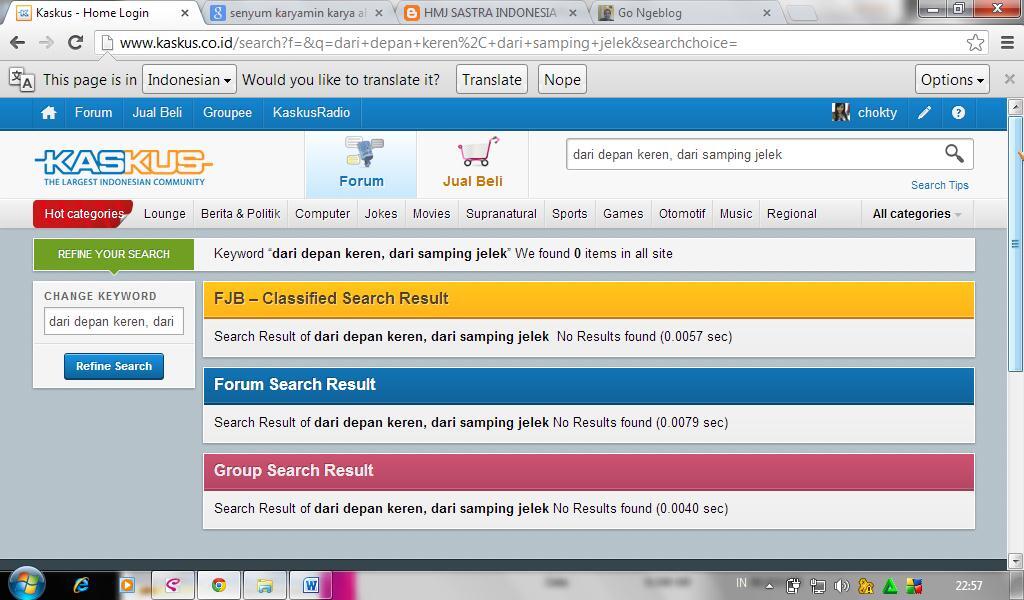Image resolution: width=1024 pixels, height=600 pixels.
Task: Click the Refine Your Search green header
Action: [114, 254]
